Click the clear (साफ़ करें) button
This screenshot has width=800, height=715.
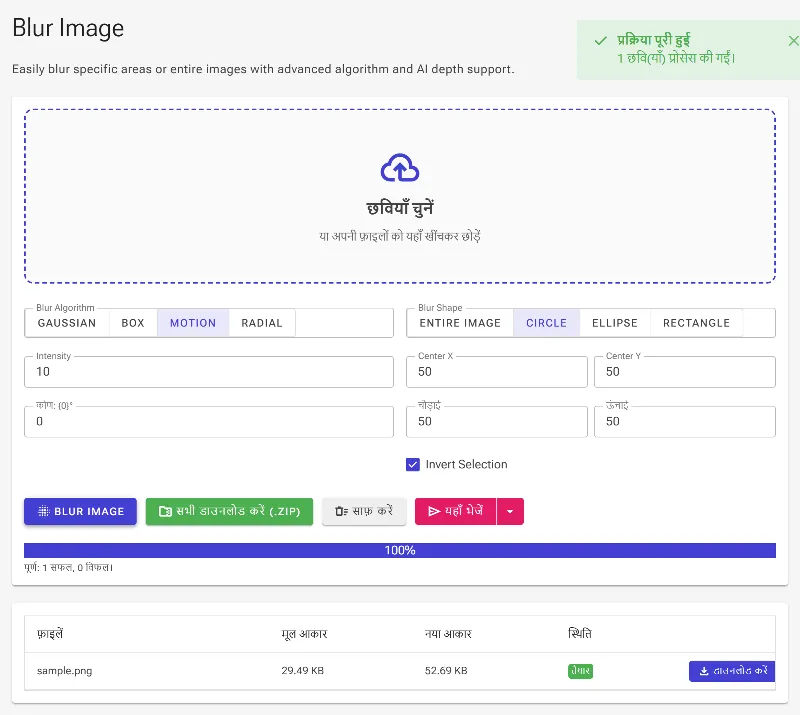(x=364, y=511)
